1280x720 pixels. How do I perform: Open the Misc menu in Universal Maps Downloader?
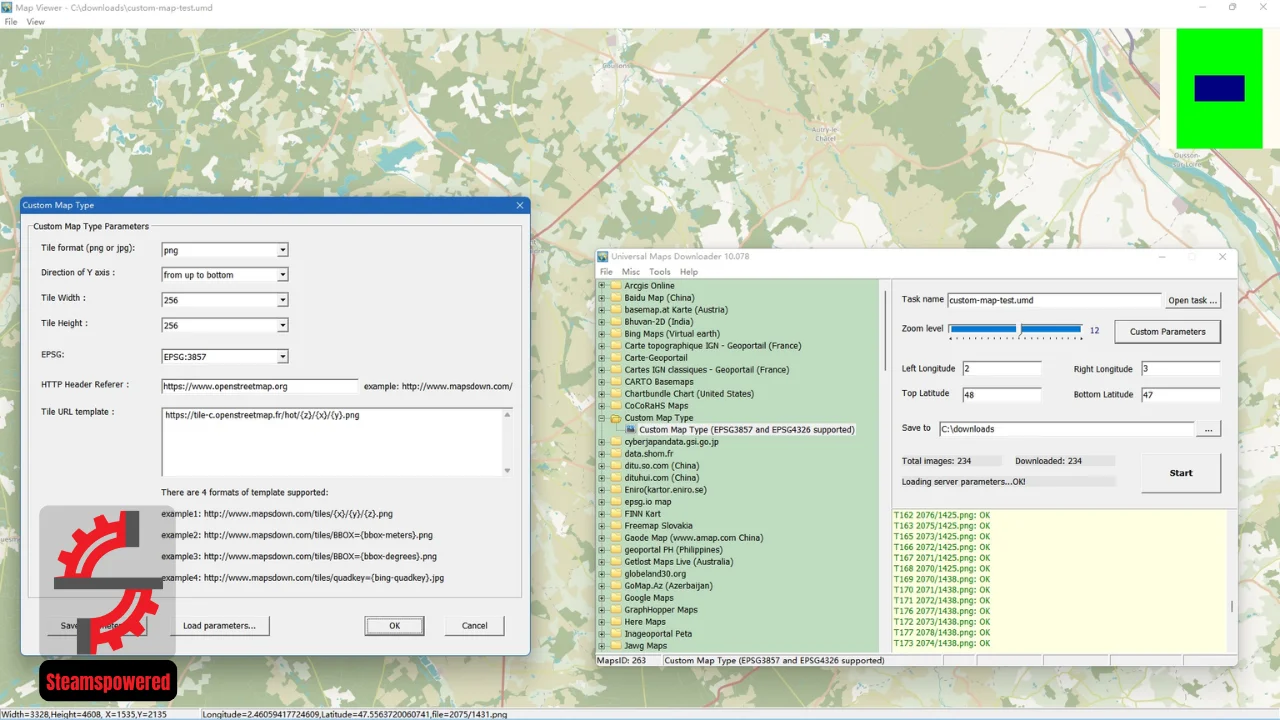(x=631, y=272)
